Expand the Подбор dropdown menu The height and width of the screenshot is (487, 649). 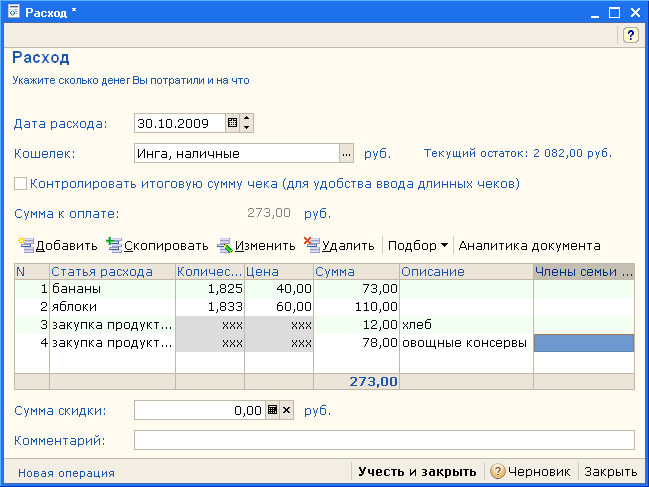(x=418, y=245)
